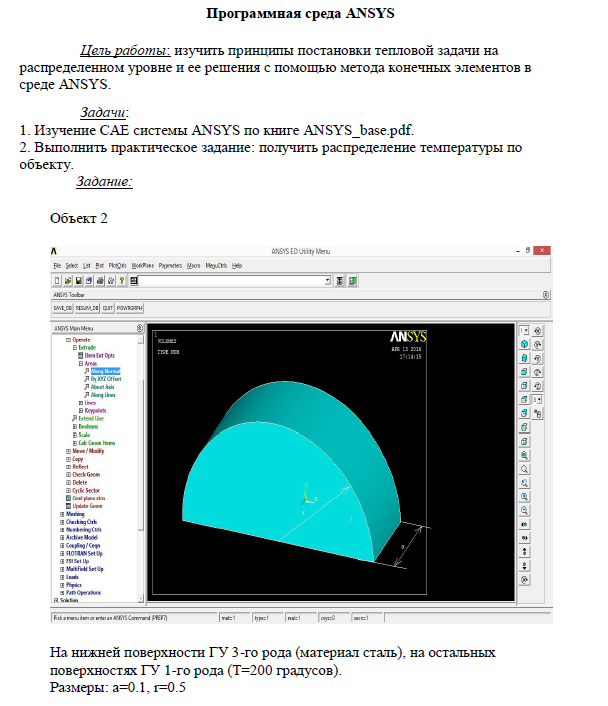Click the ANSYS command input field
Screen dimensions: 608x706
pyautogui.click(x=231, y=281)
